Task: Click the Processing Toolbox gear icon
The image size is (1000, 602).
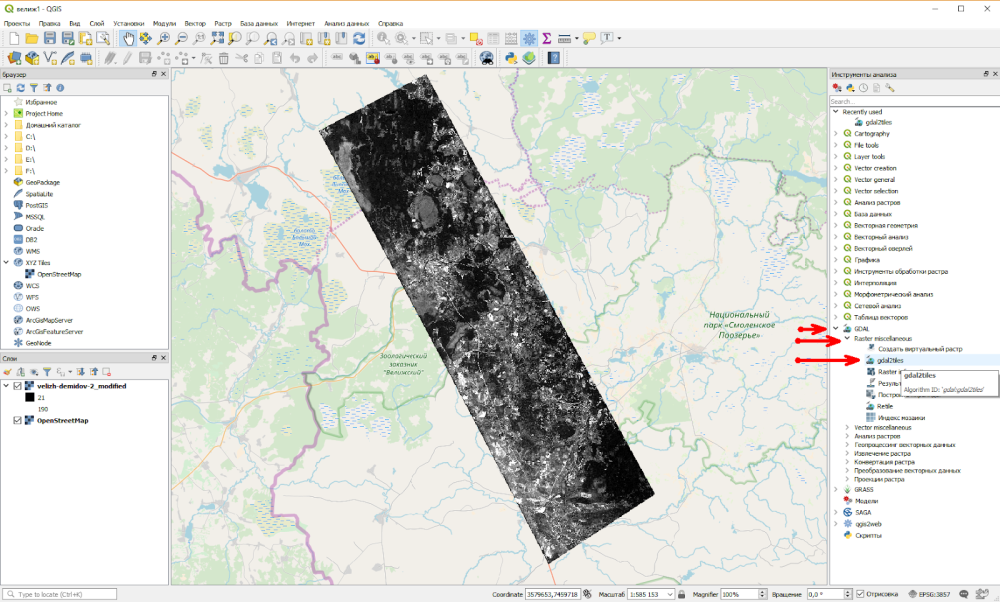Action: click(x=529, y=38)
